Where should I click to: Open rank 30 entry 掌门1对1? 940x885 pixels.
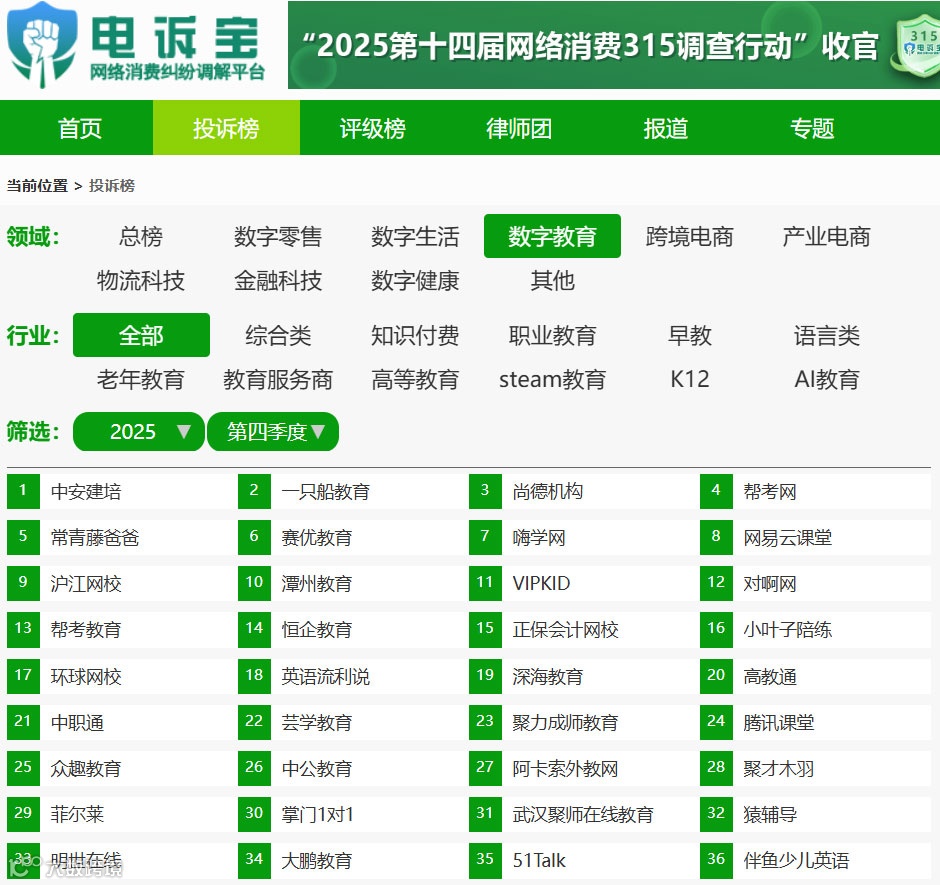click(x=318, y=814)
